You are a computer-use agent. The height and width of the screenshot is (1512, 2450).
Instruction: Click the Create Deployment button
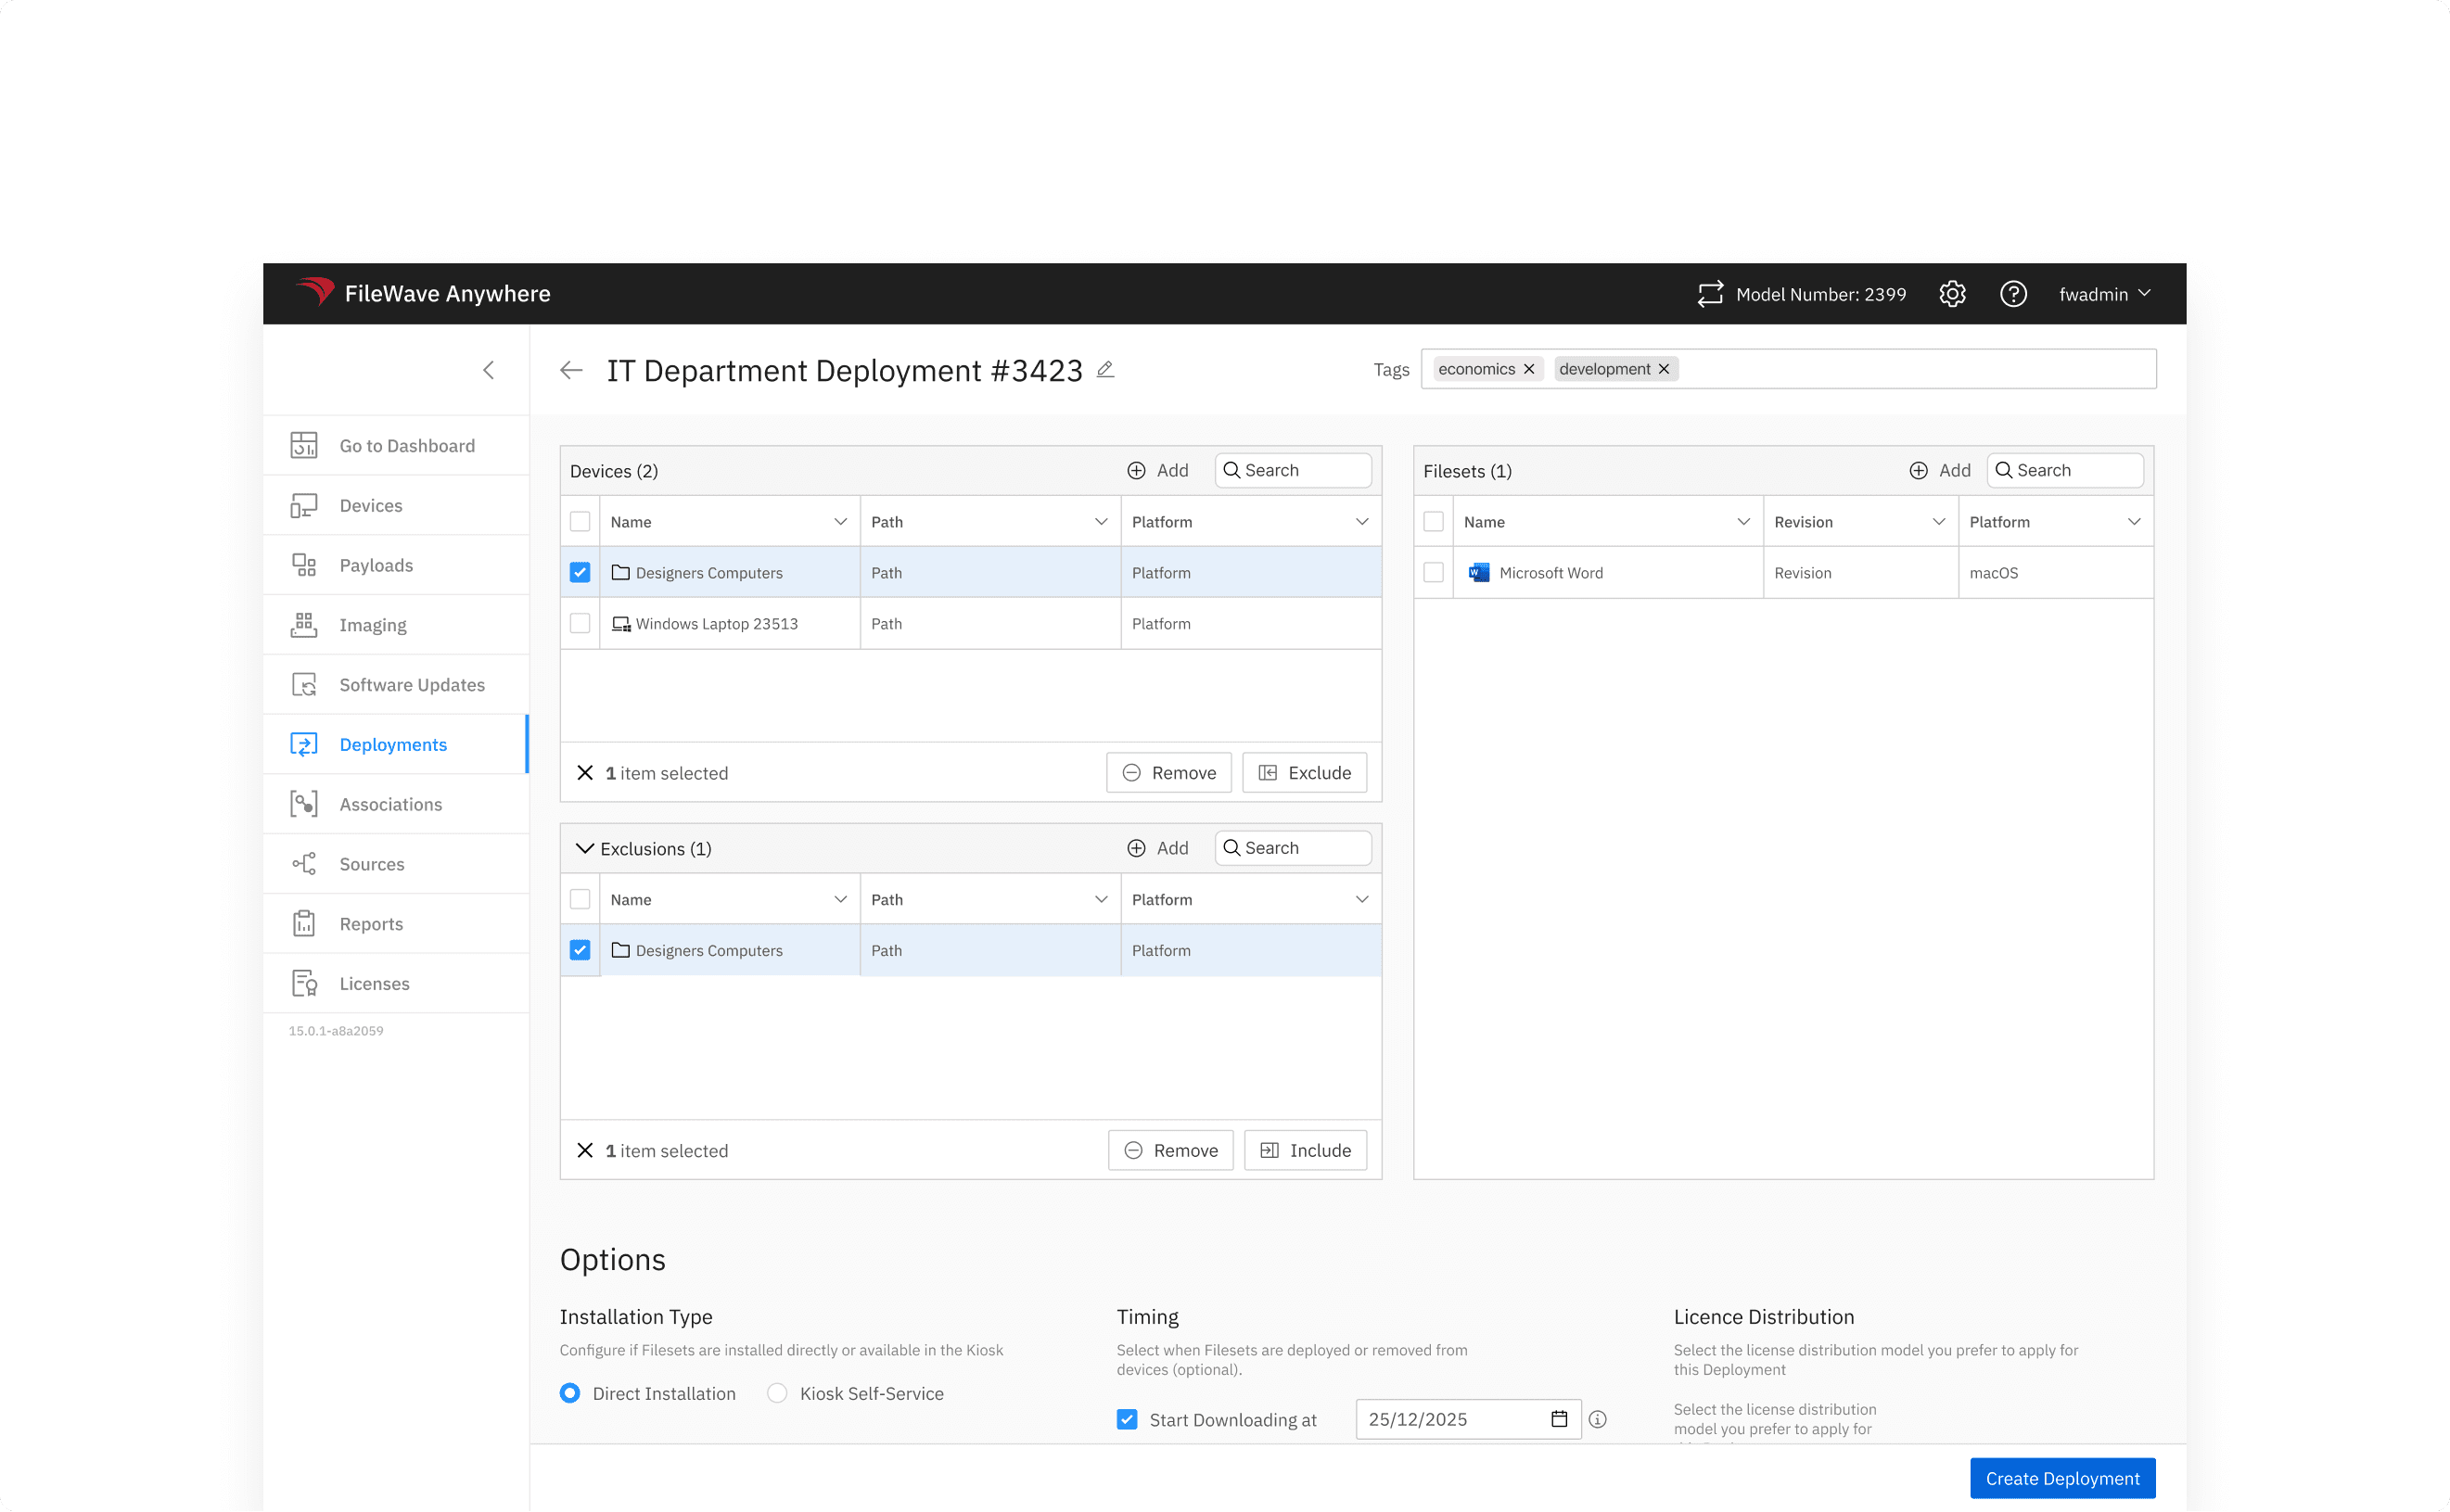2062,1478
